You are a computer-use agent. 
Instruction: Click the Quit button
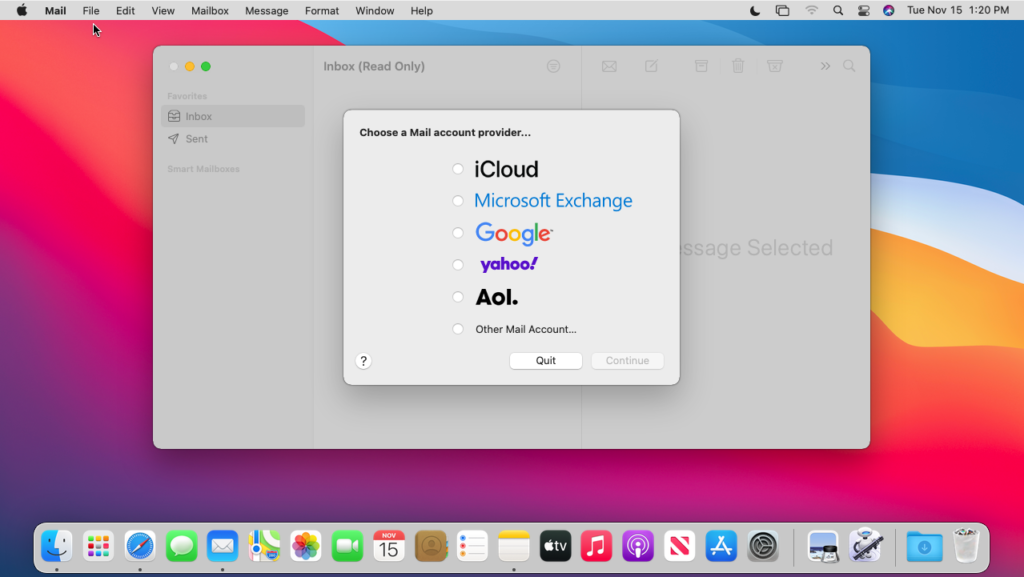545,360
